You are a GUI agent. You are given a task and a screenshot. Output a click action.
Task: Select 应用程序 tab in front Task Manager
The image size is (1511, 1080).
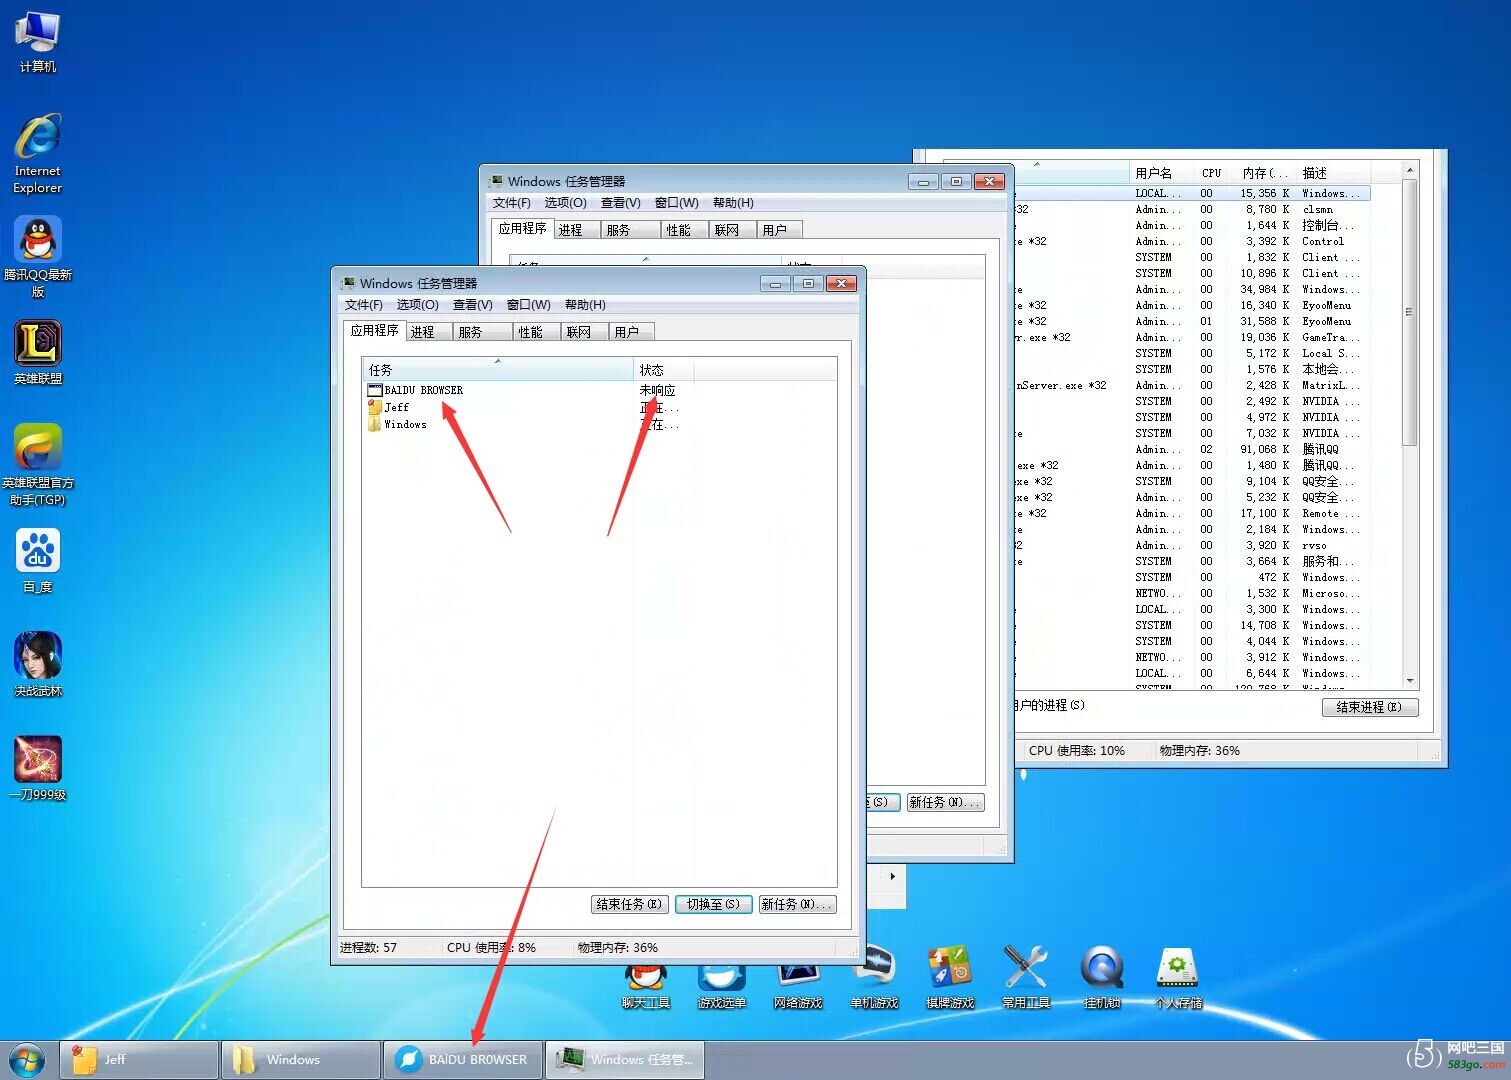[374, 330]
